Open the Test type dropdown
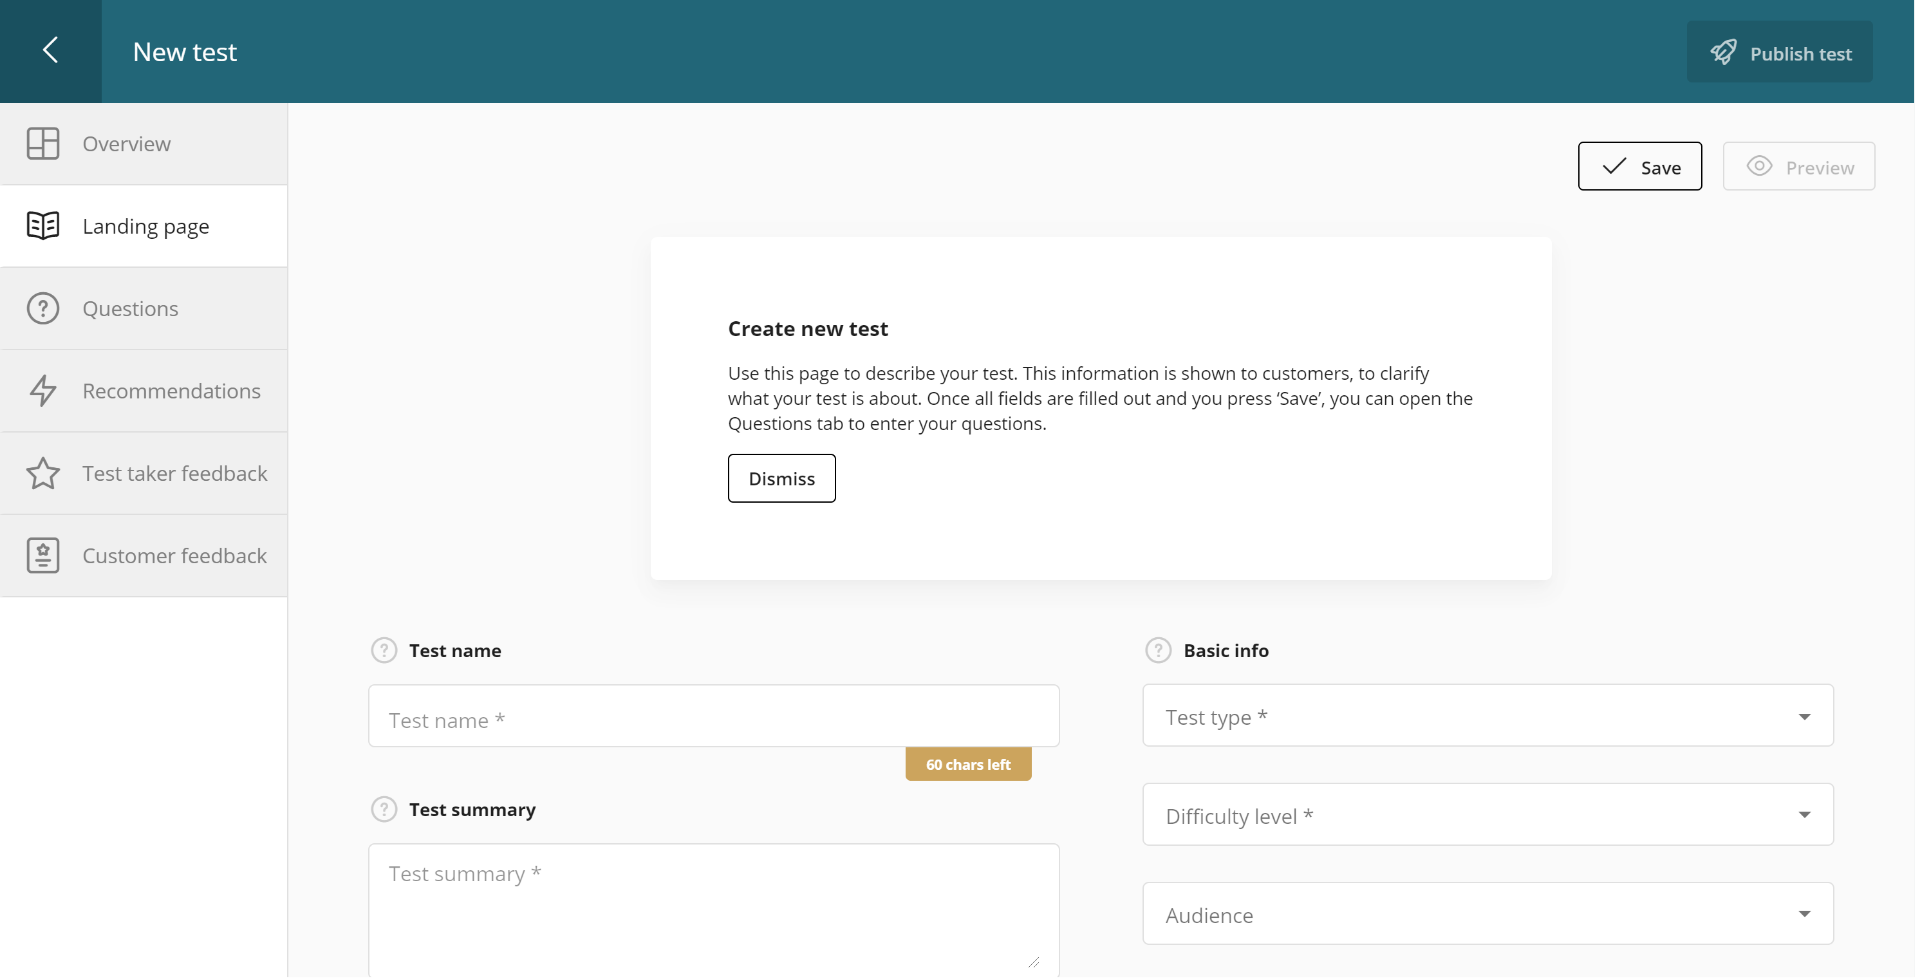Viewport: 1915px width, 978px height. [1487, 716]
